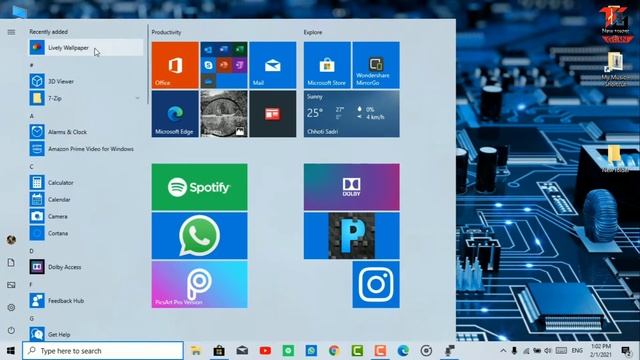
Task: Open Edge browser from the taskbar
Action: pyautogui.click(x=403, y=351)
